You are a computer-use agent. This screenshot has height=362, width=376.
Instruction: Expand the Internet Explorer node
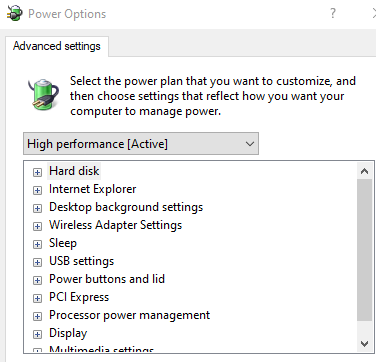pos(37,190)
